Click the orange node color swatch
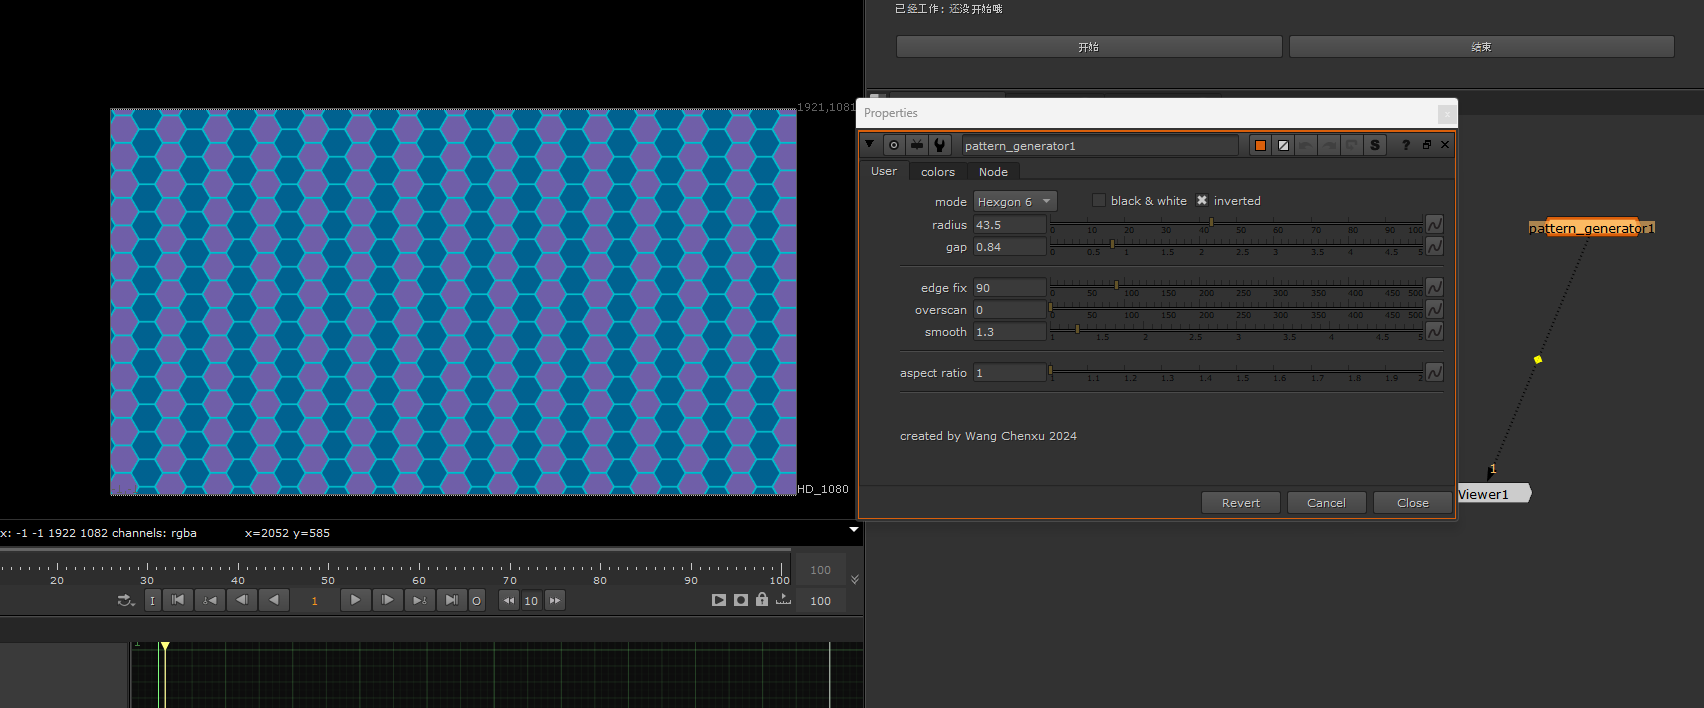Screen dimensions: 1704x708 (x=1260, y=145)
